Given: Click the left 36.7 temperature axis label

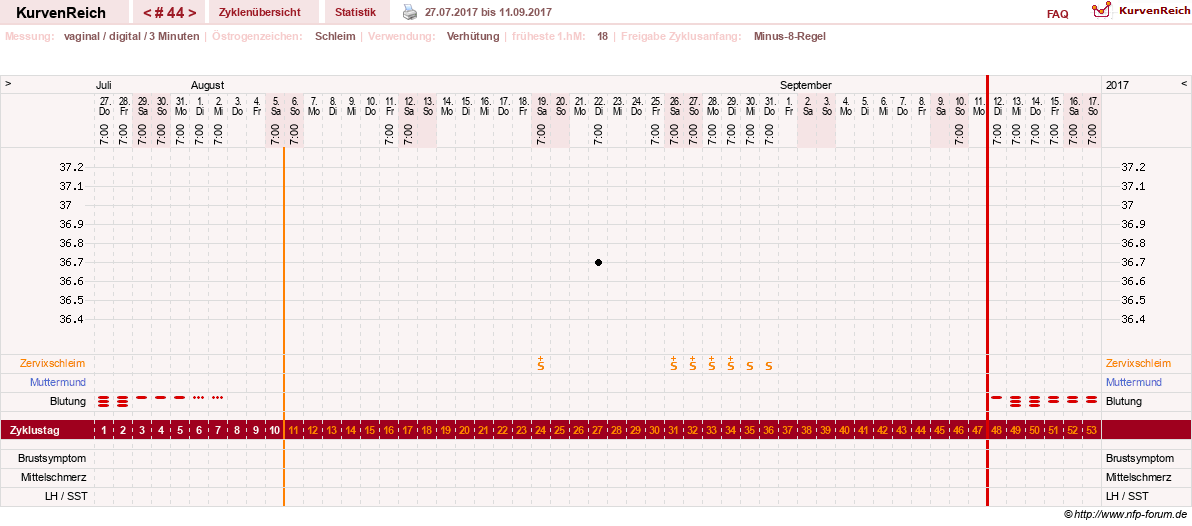Looking at the screenshot, I should click(71, 262).
